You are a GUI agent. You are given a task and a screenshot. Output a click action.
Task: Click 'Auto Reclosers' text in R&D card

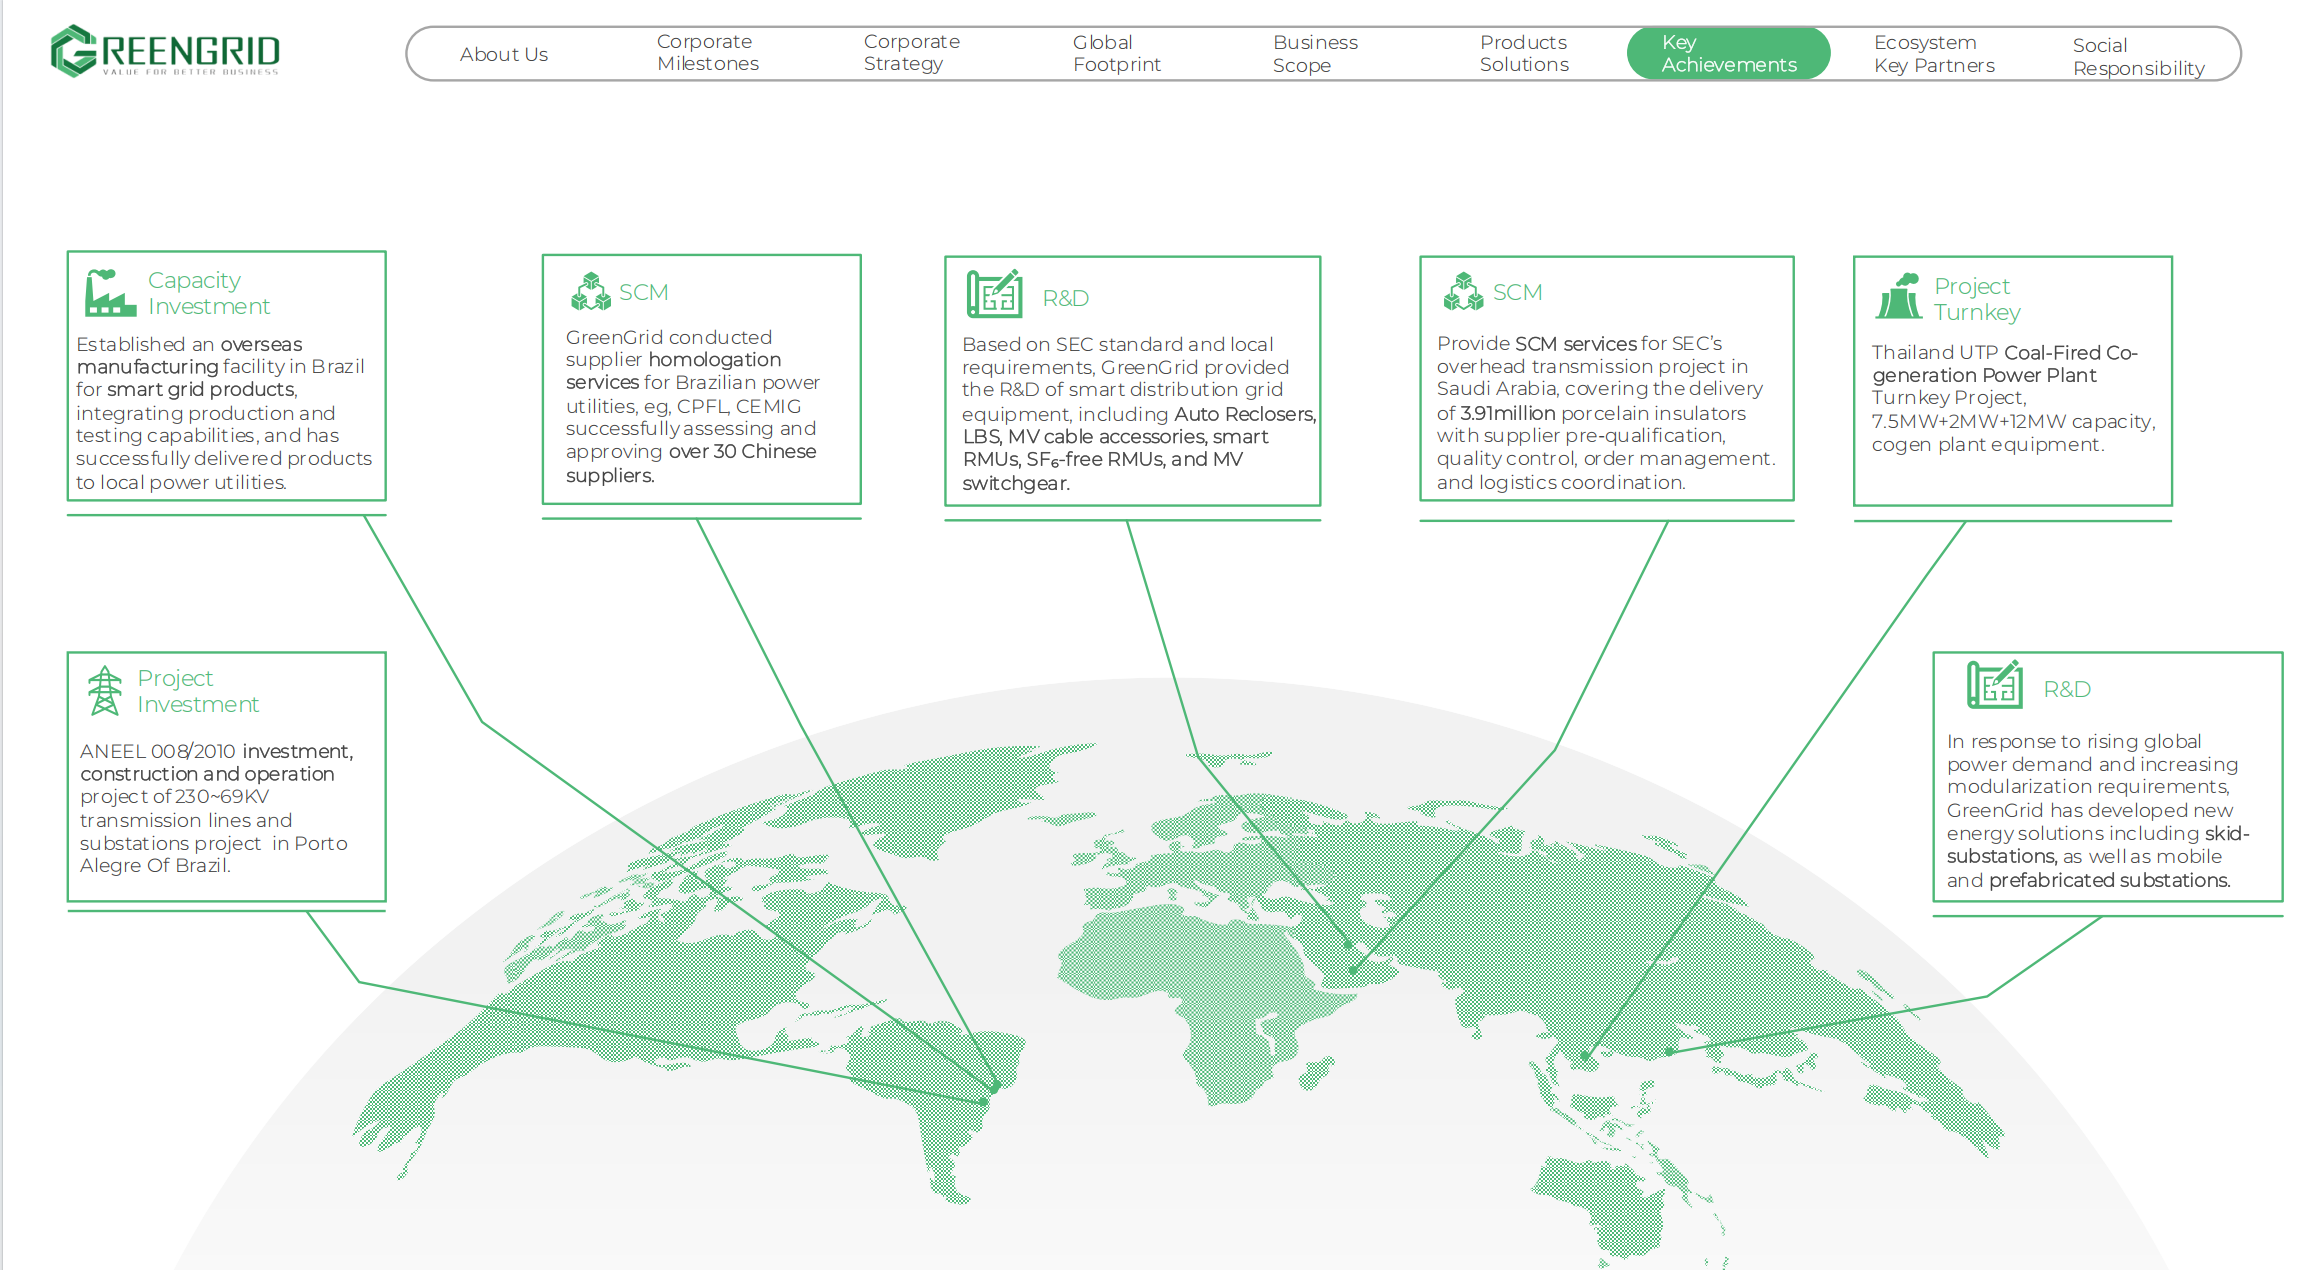click(1245, 414)
